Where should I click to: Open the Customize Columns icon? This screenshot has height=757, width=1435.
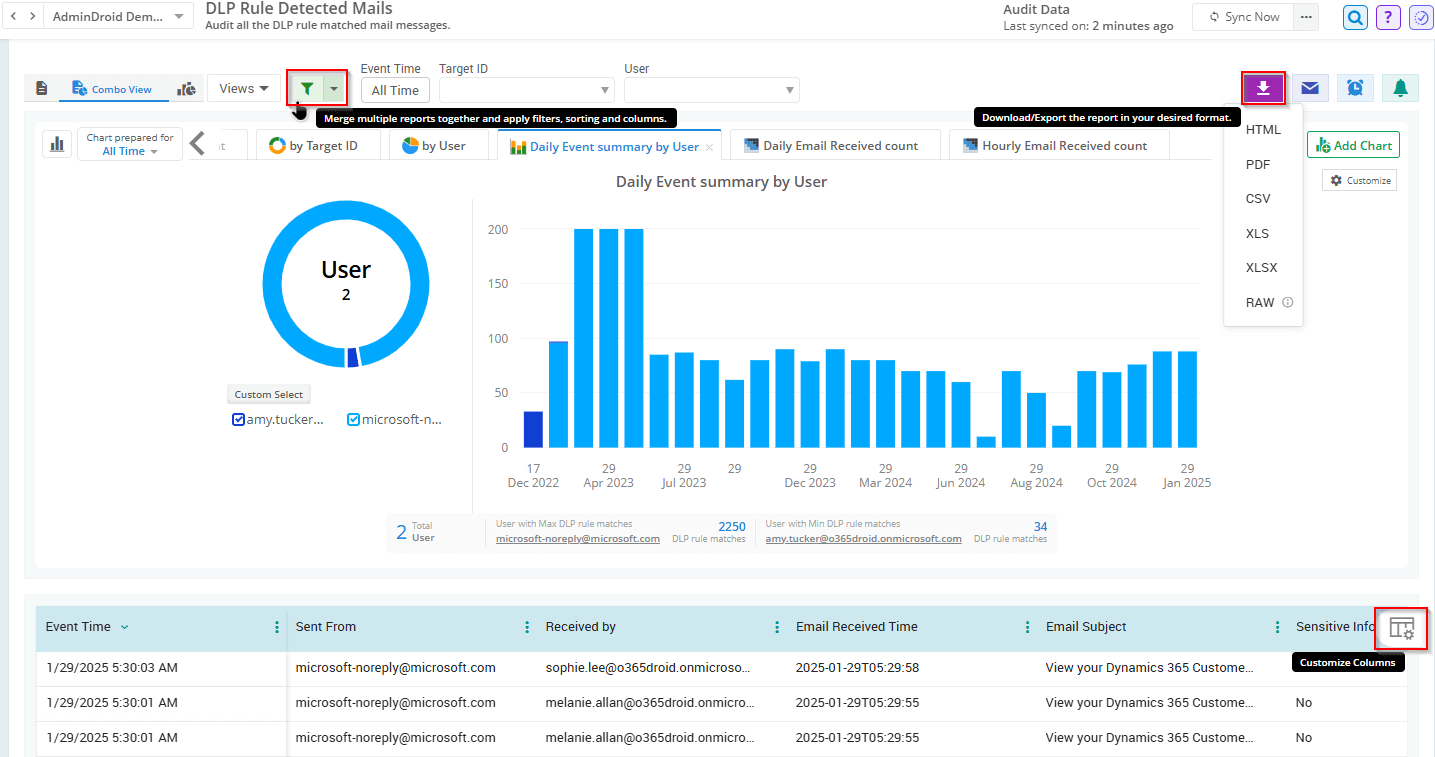tap(1400, 628)
